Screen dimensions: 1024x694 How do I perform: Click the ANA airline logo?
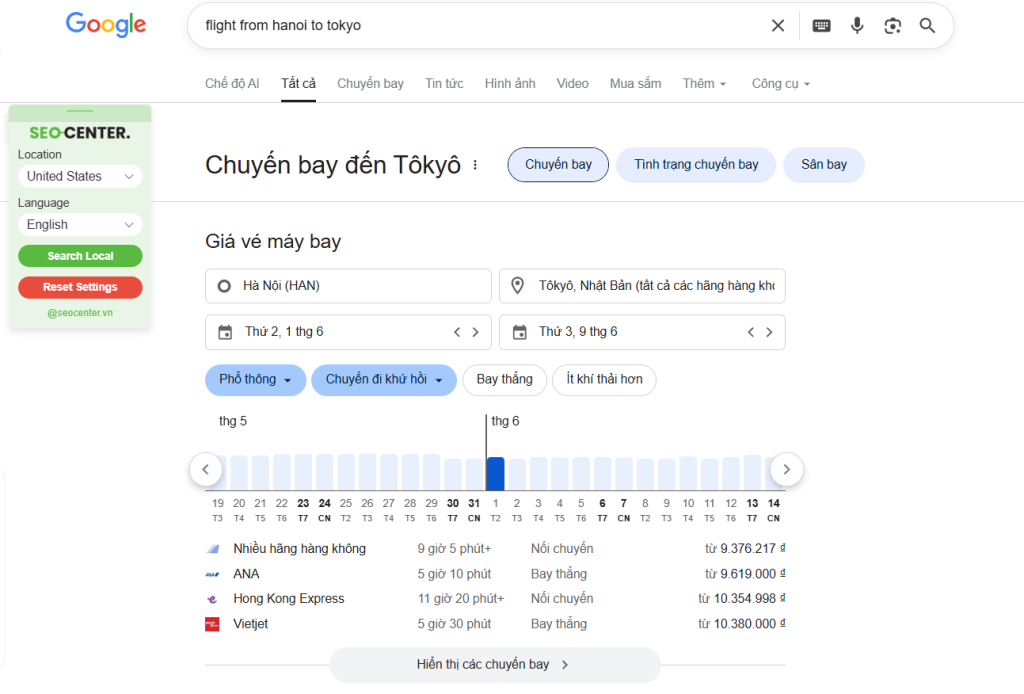tap(212, 573)
